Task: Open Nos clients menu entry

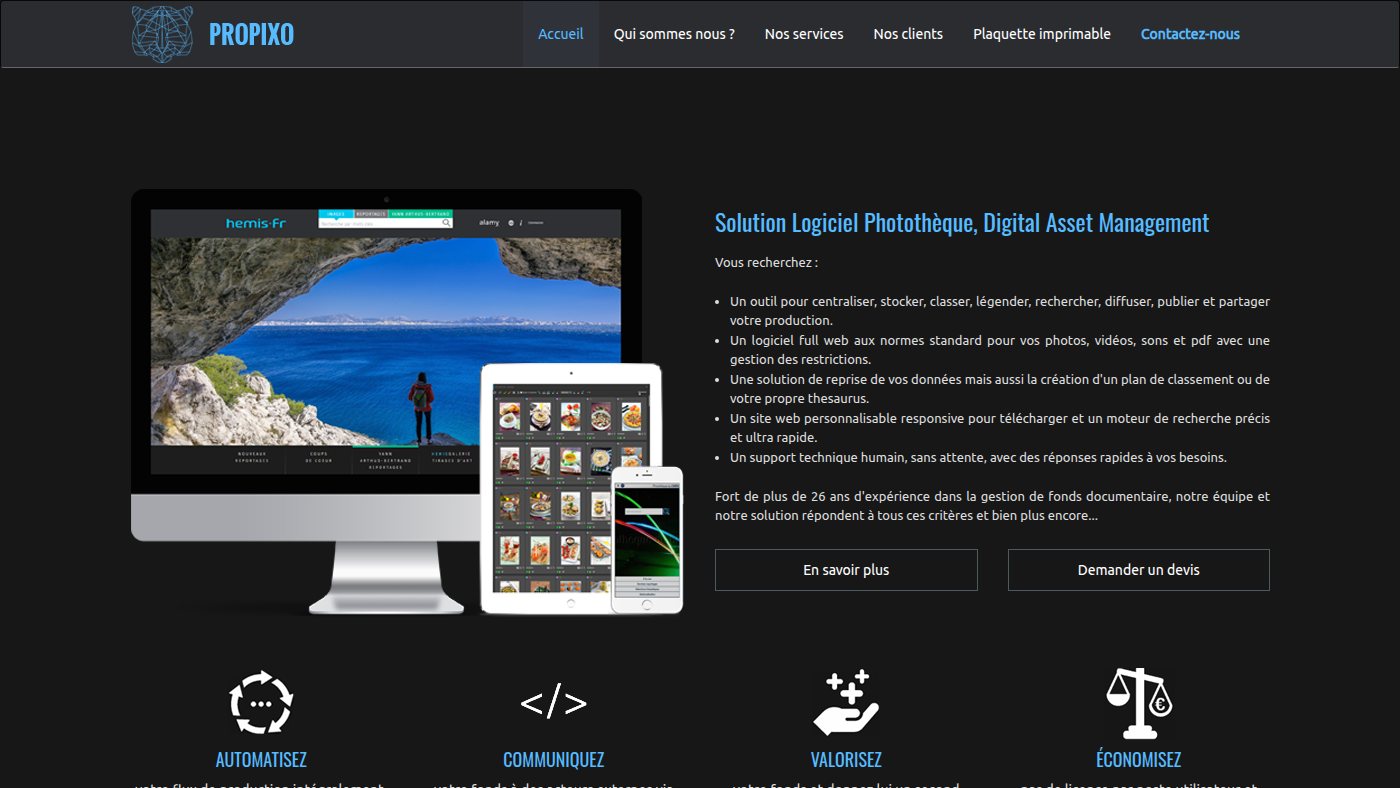Action: [908, 34]
